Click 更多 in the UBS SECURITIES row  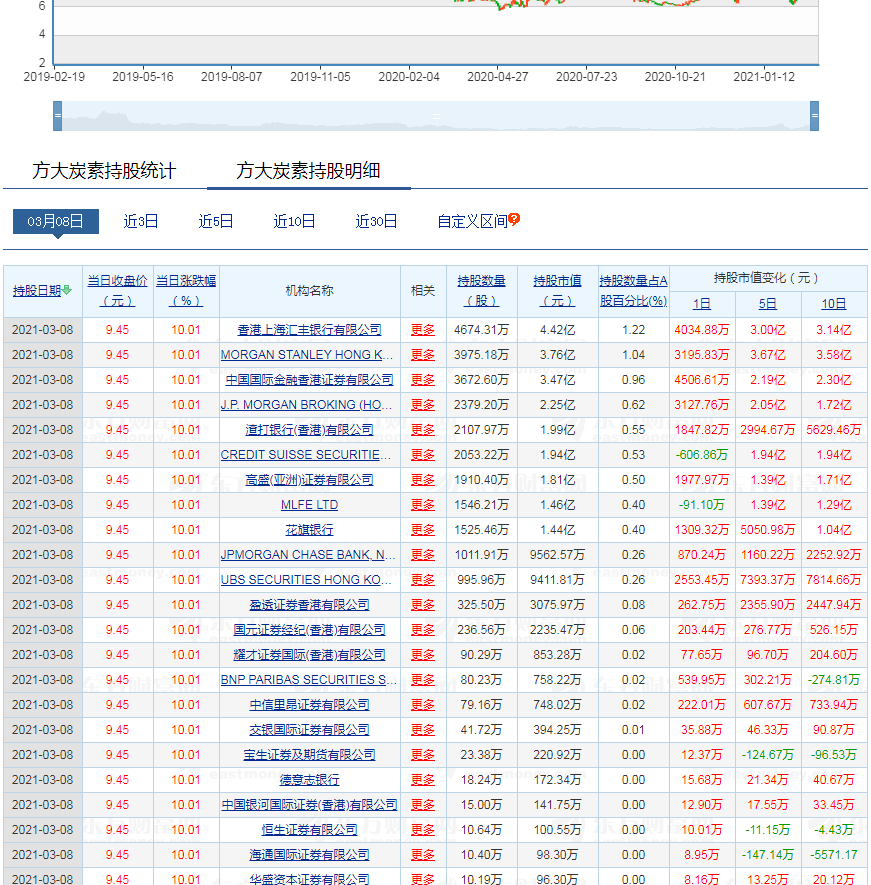click(423, 580)
